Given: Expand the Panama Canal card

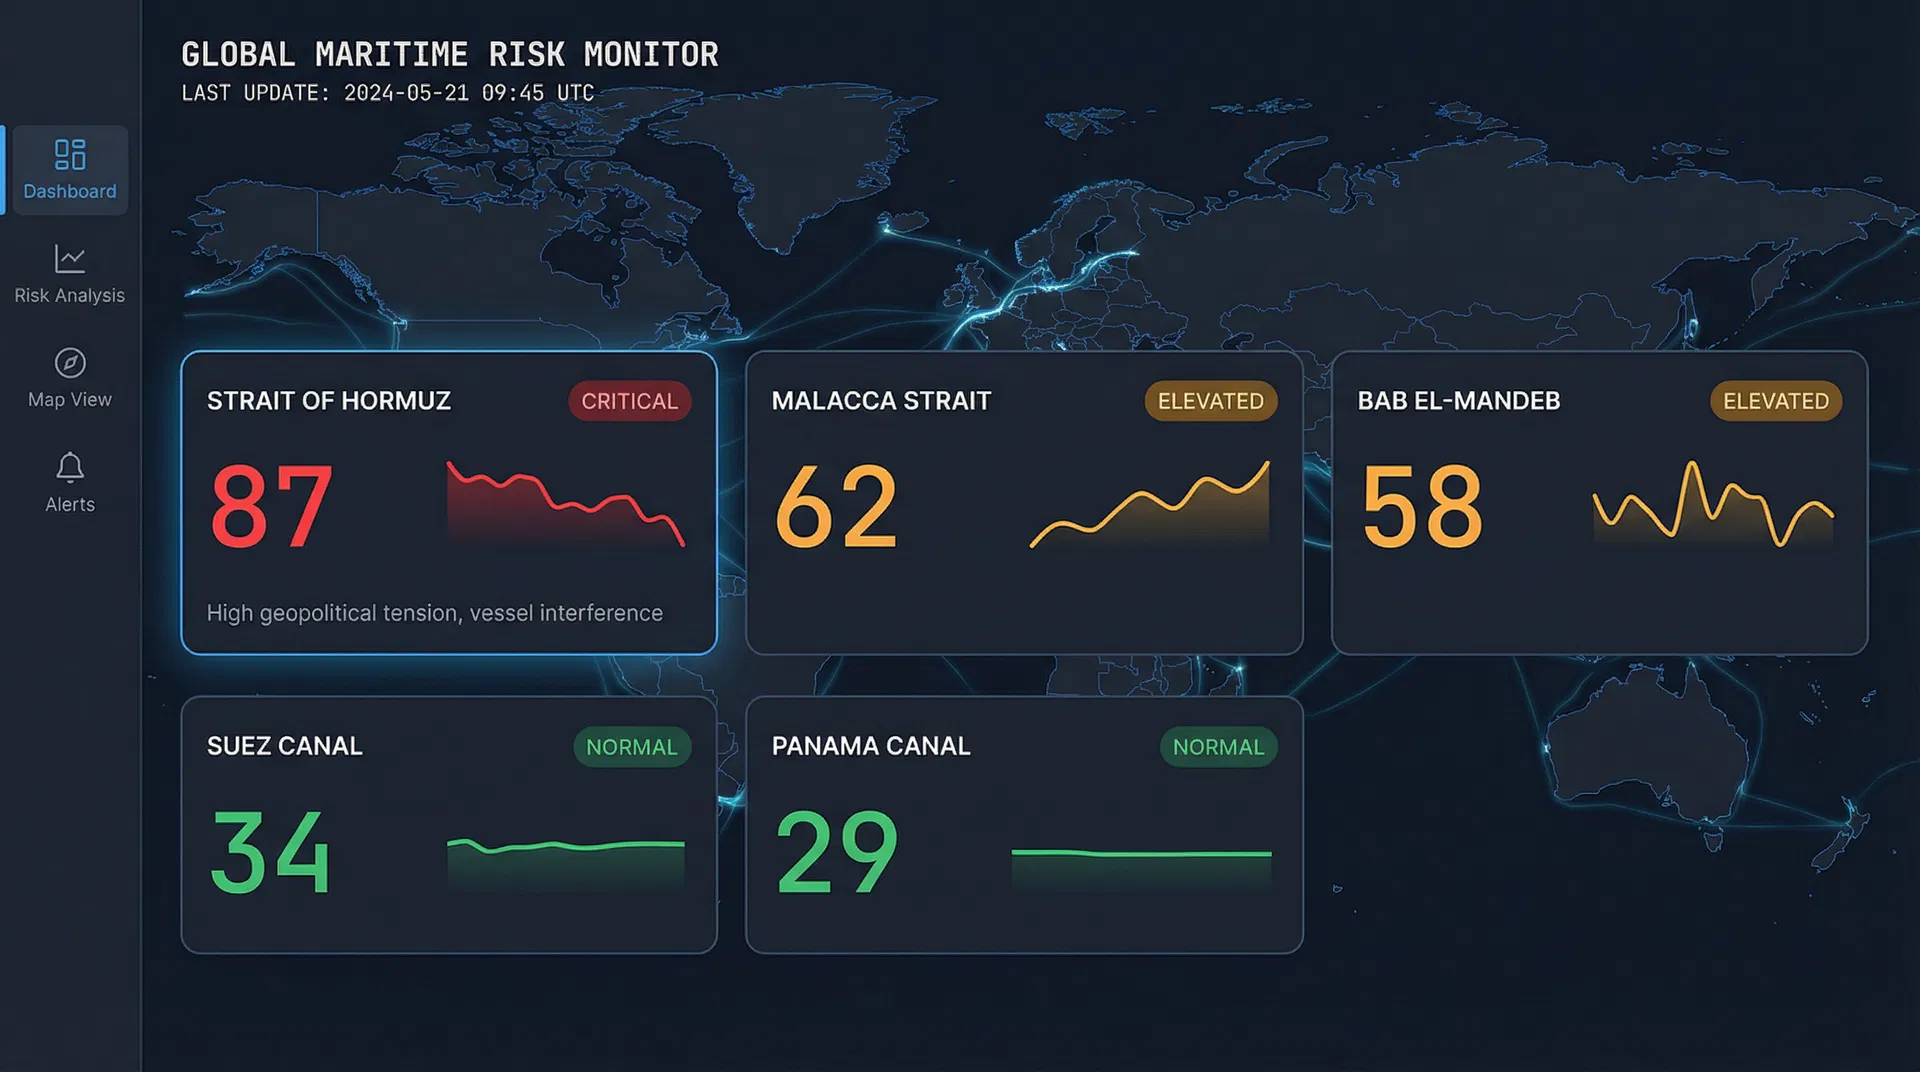Looking at the screenshot, I should pyautogui.click(x=1023, y=823).
